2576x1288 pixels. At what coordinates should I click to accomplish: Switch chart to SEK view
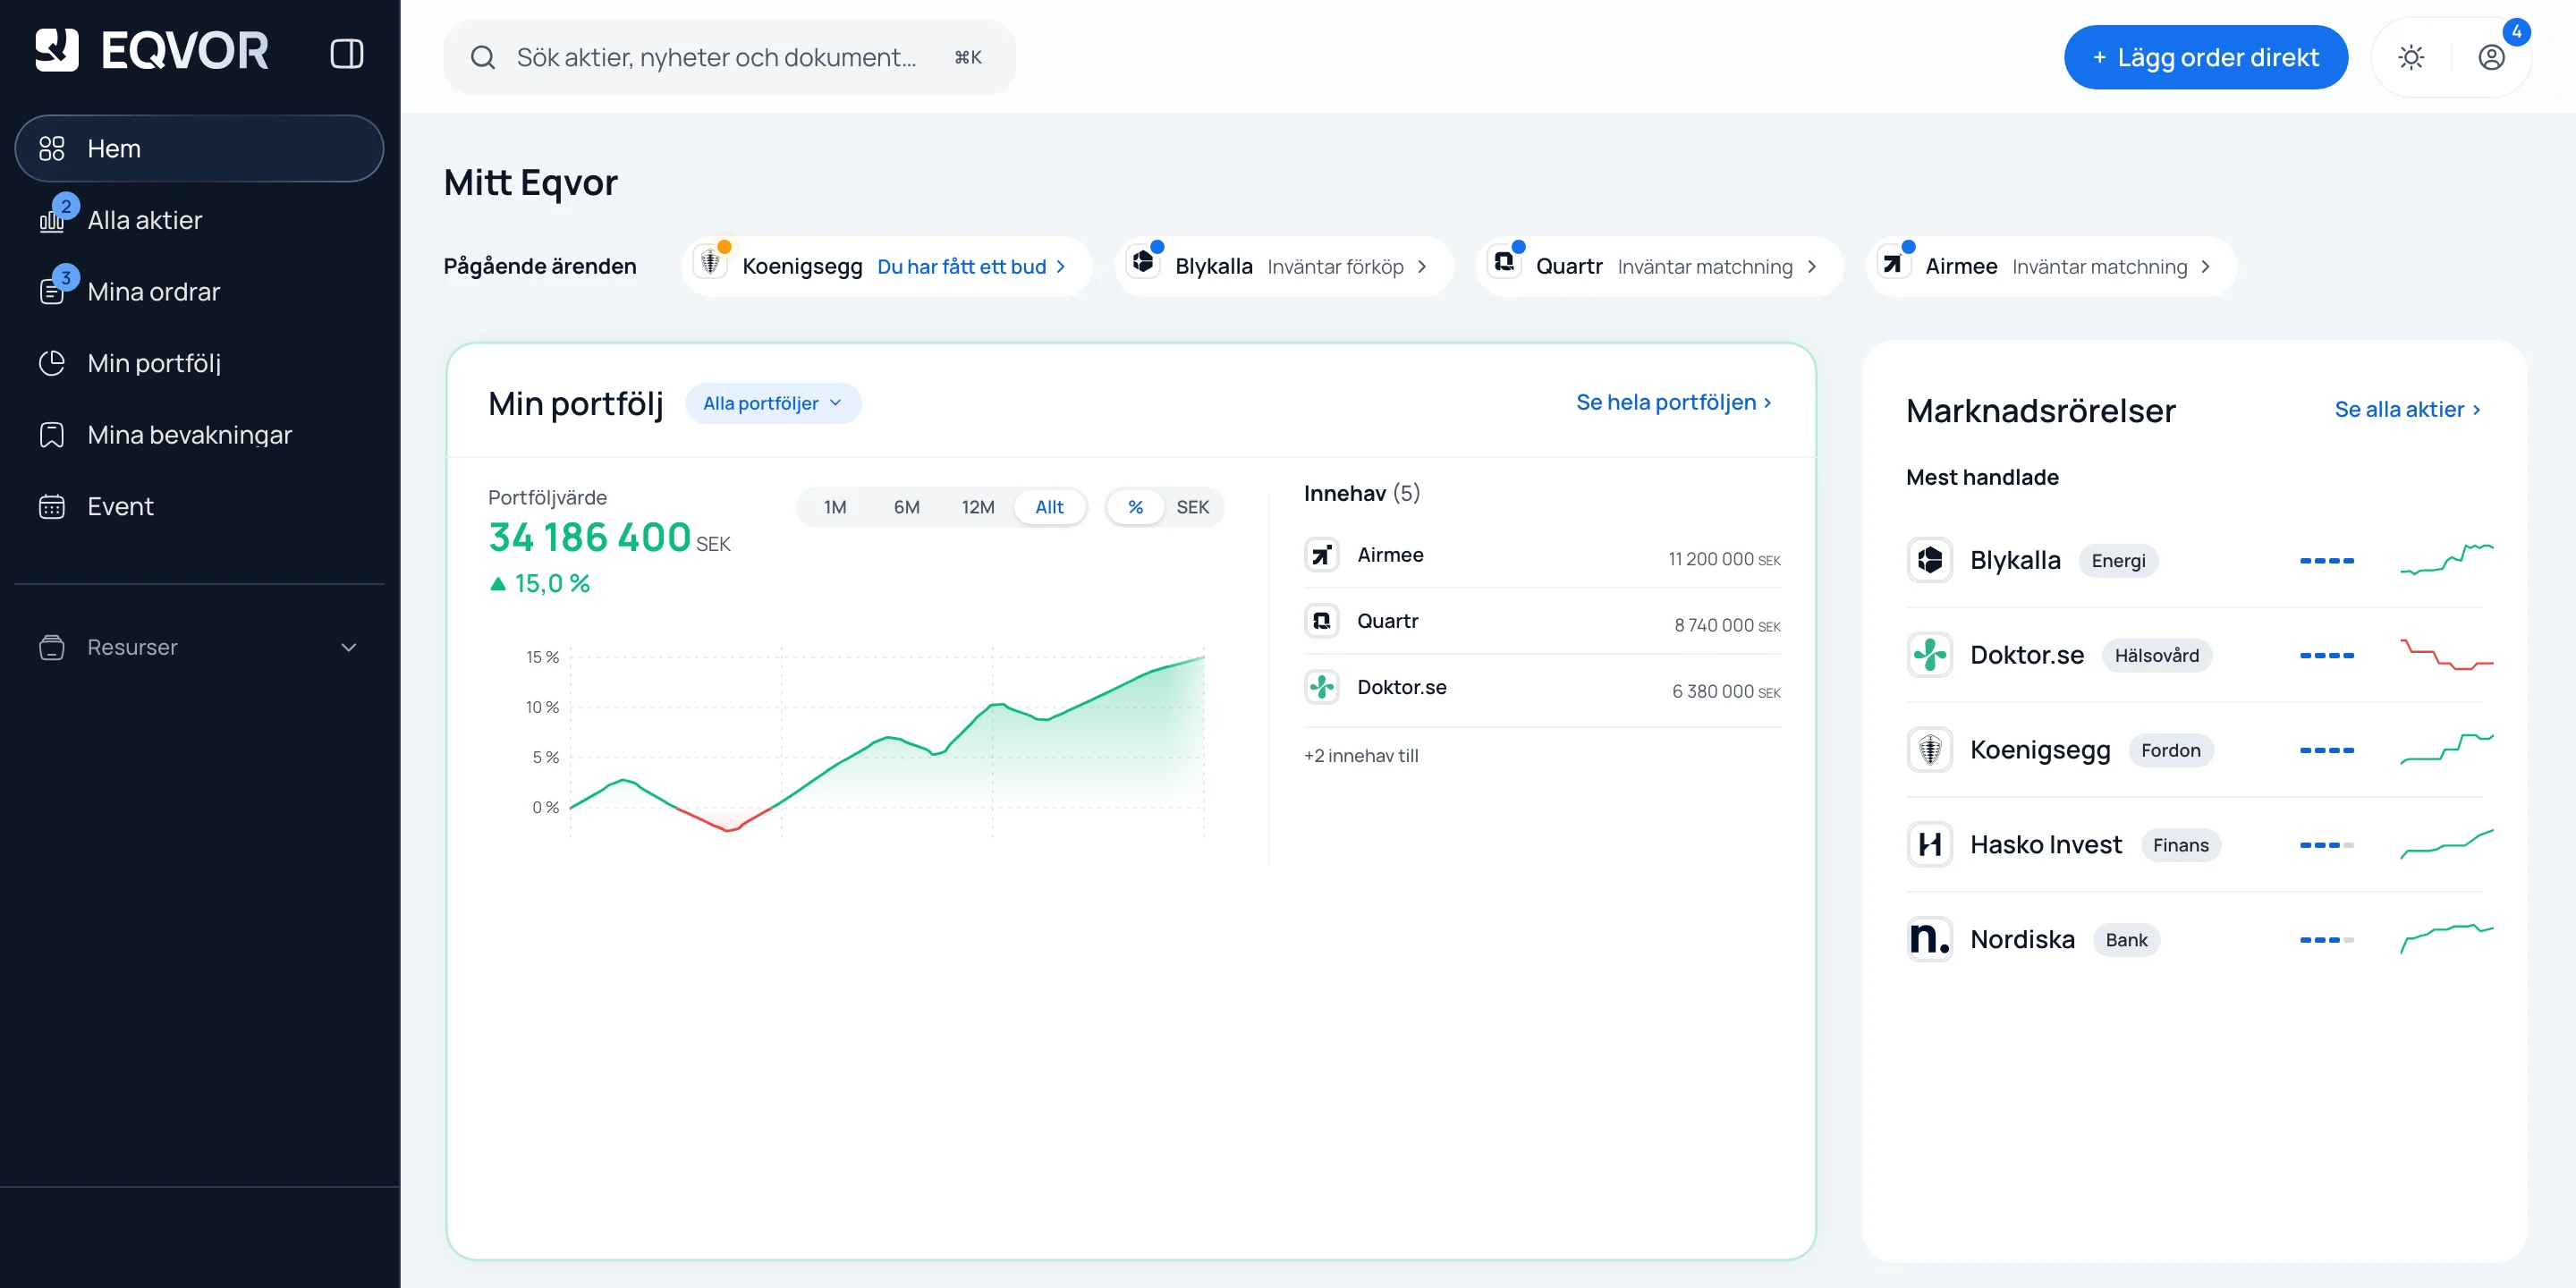(x=1192, y=507)
